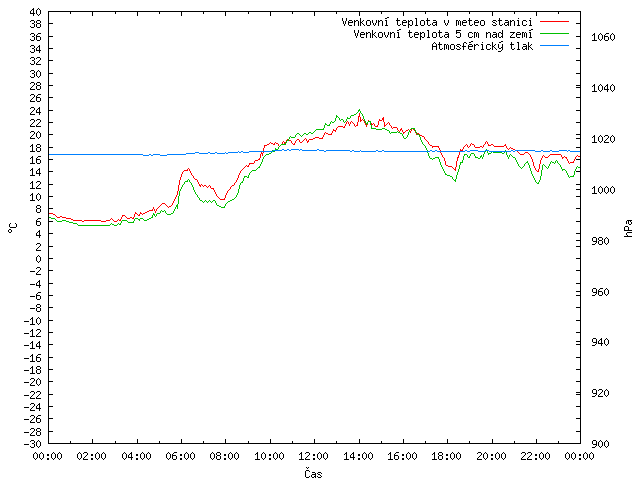The image size is (640, 480).
Task: Click legend label 'Venkovní teplota v meteo stanici'
Action: click(x=437, y=22)
